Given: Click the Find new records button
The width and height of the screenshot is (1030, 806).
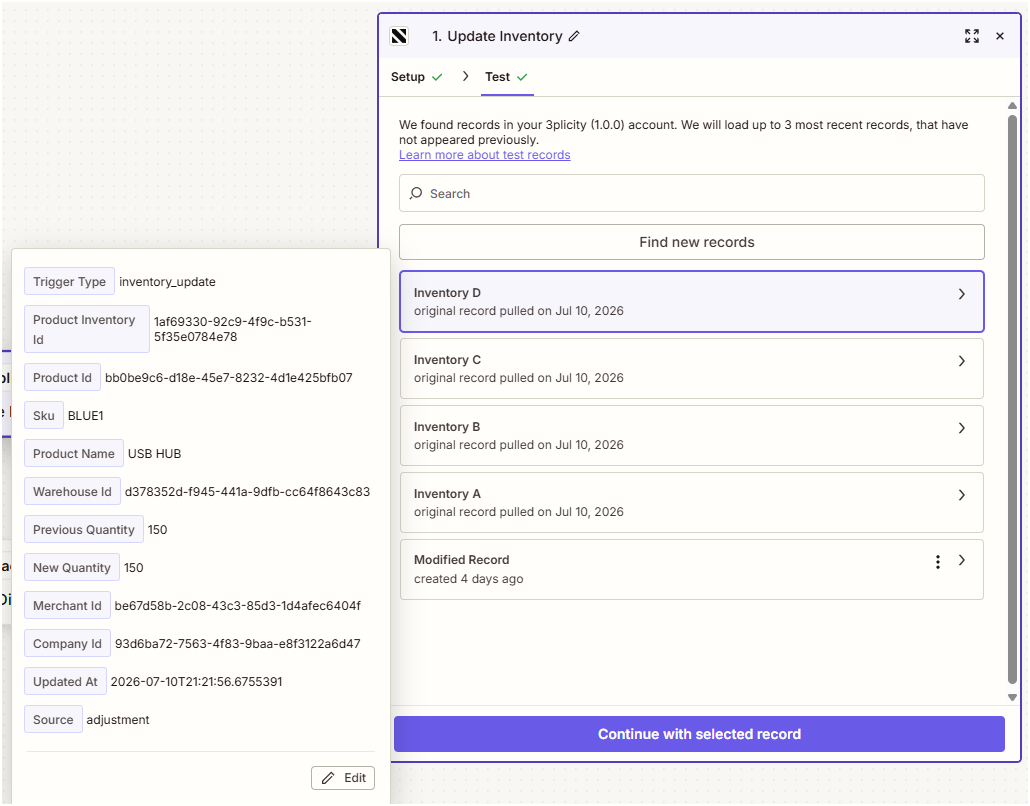Looking at the screenshot, I should (x=692, y=242).
